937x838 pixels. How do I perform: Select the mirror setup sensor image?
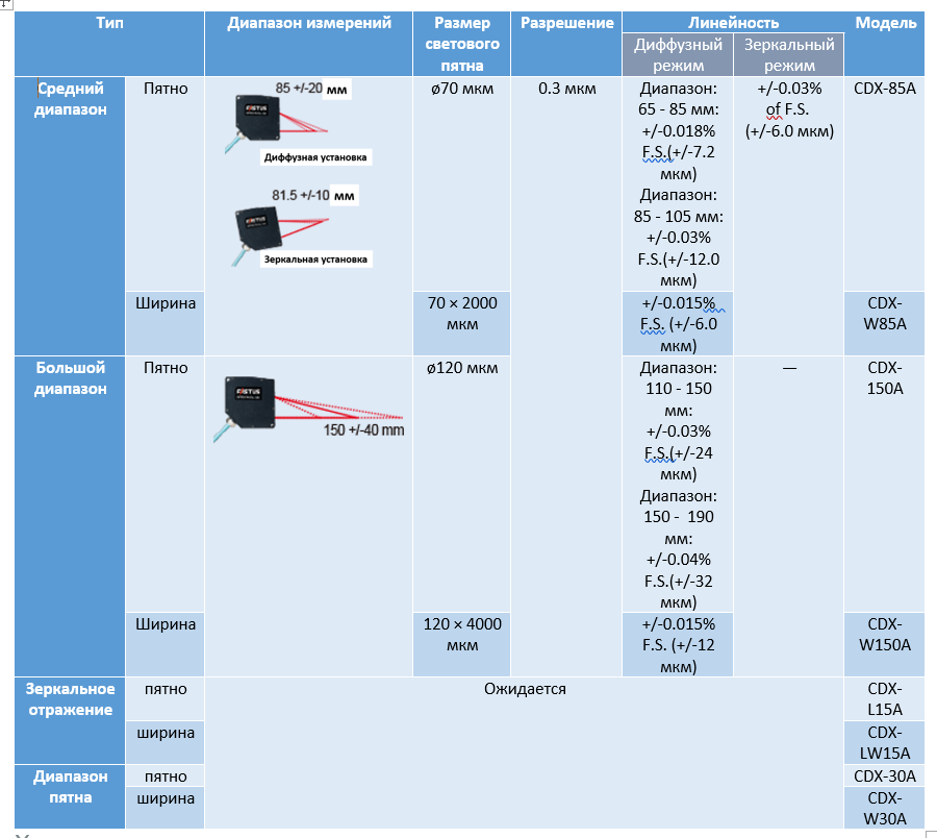[x=300, y=227]
